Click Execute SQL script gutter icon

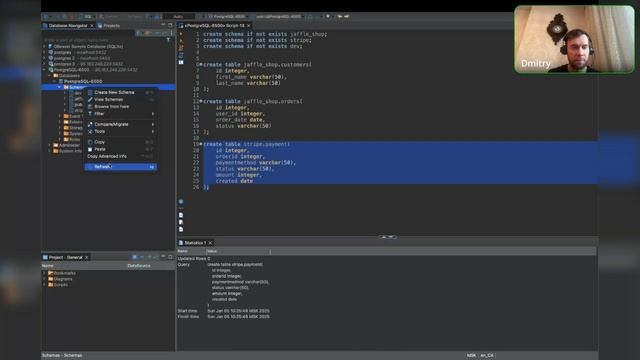pos(181,48)
